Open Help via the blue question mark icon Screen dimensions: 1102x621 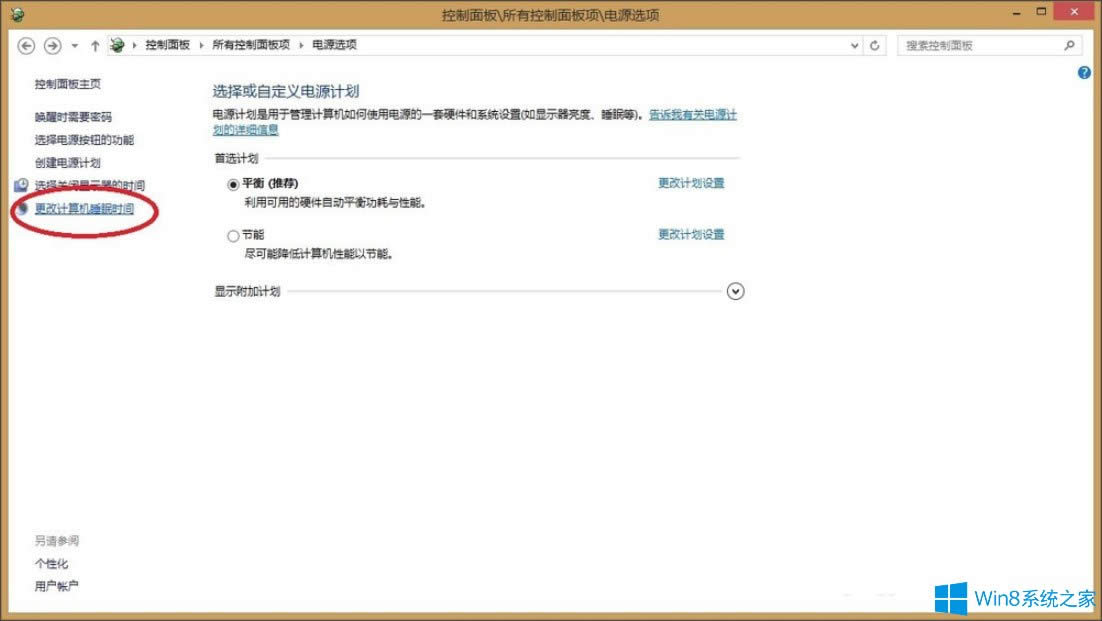click(1083, 72)
